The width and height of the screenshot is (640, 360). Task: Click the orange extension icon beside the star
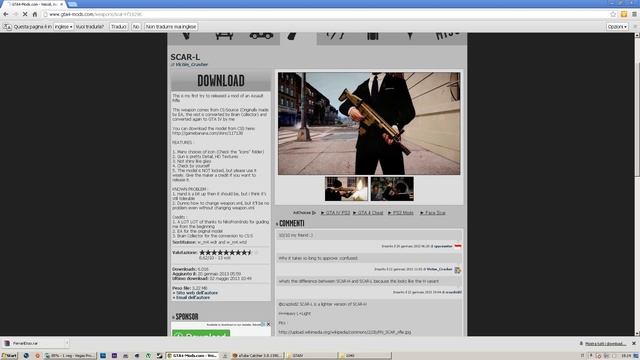(x=624, y=14)
